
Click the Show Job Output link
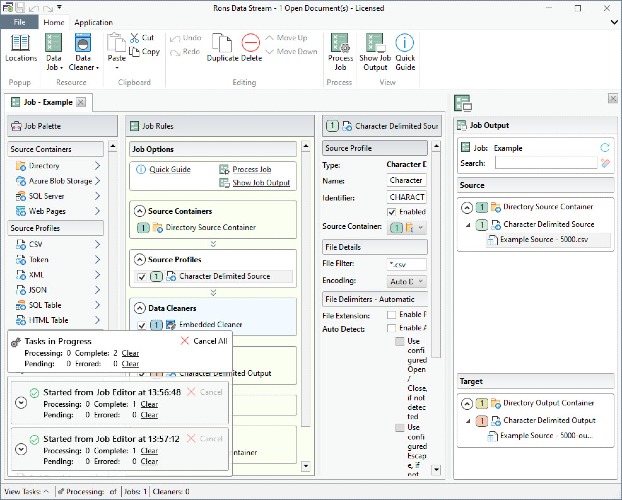click(261, 183)
